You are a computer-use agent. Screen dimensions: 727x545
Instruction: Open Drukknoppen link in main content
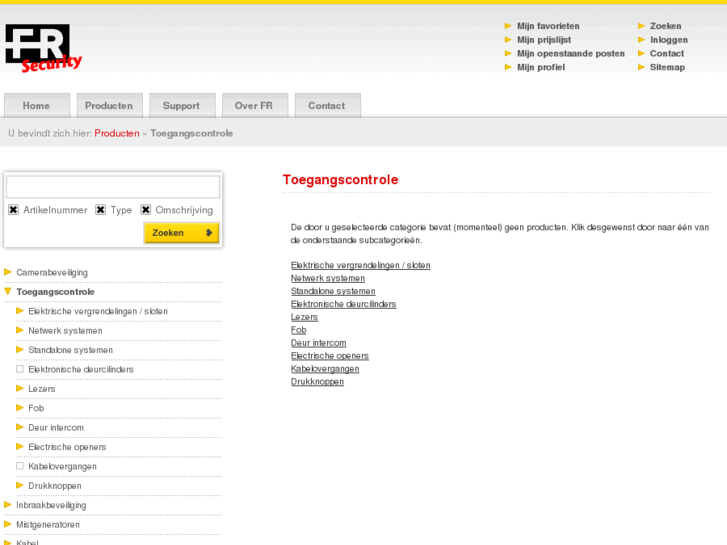click(x=317, y=382)
